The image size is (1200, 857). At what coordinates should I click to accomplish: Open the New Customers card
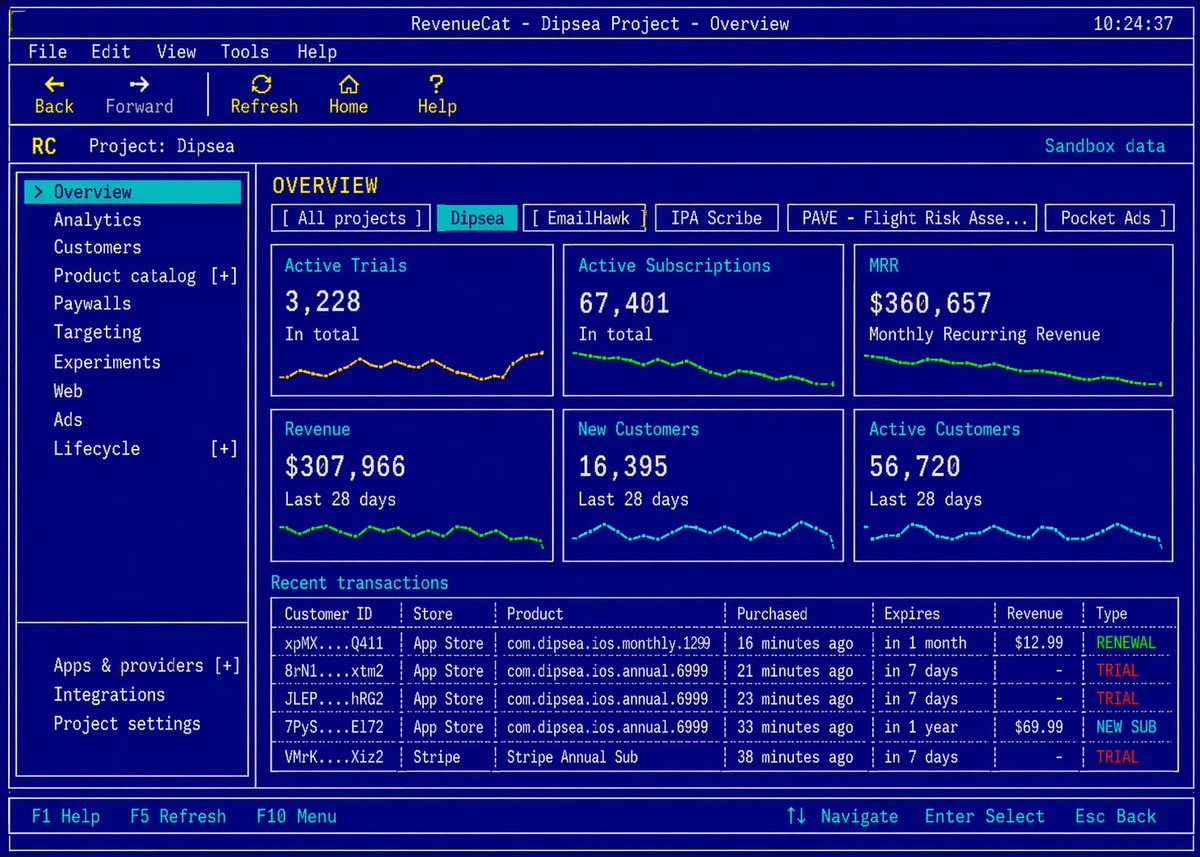point(704,485)
